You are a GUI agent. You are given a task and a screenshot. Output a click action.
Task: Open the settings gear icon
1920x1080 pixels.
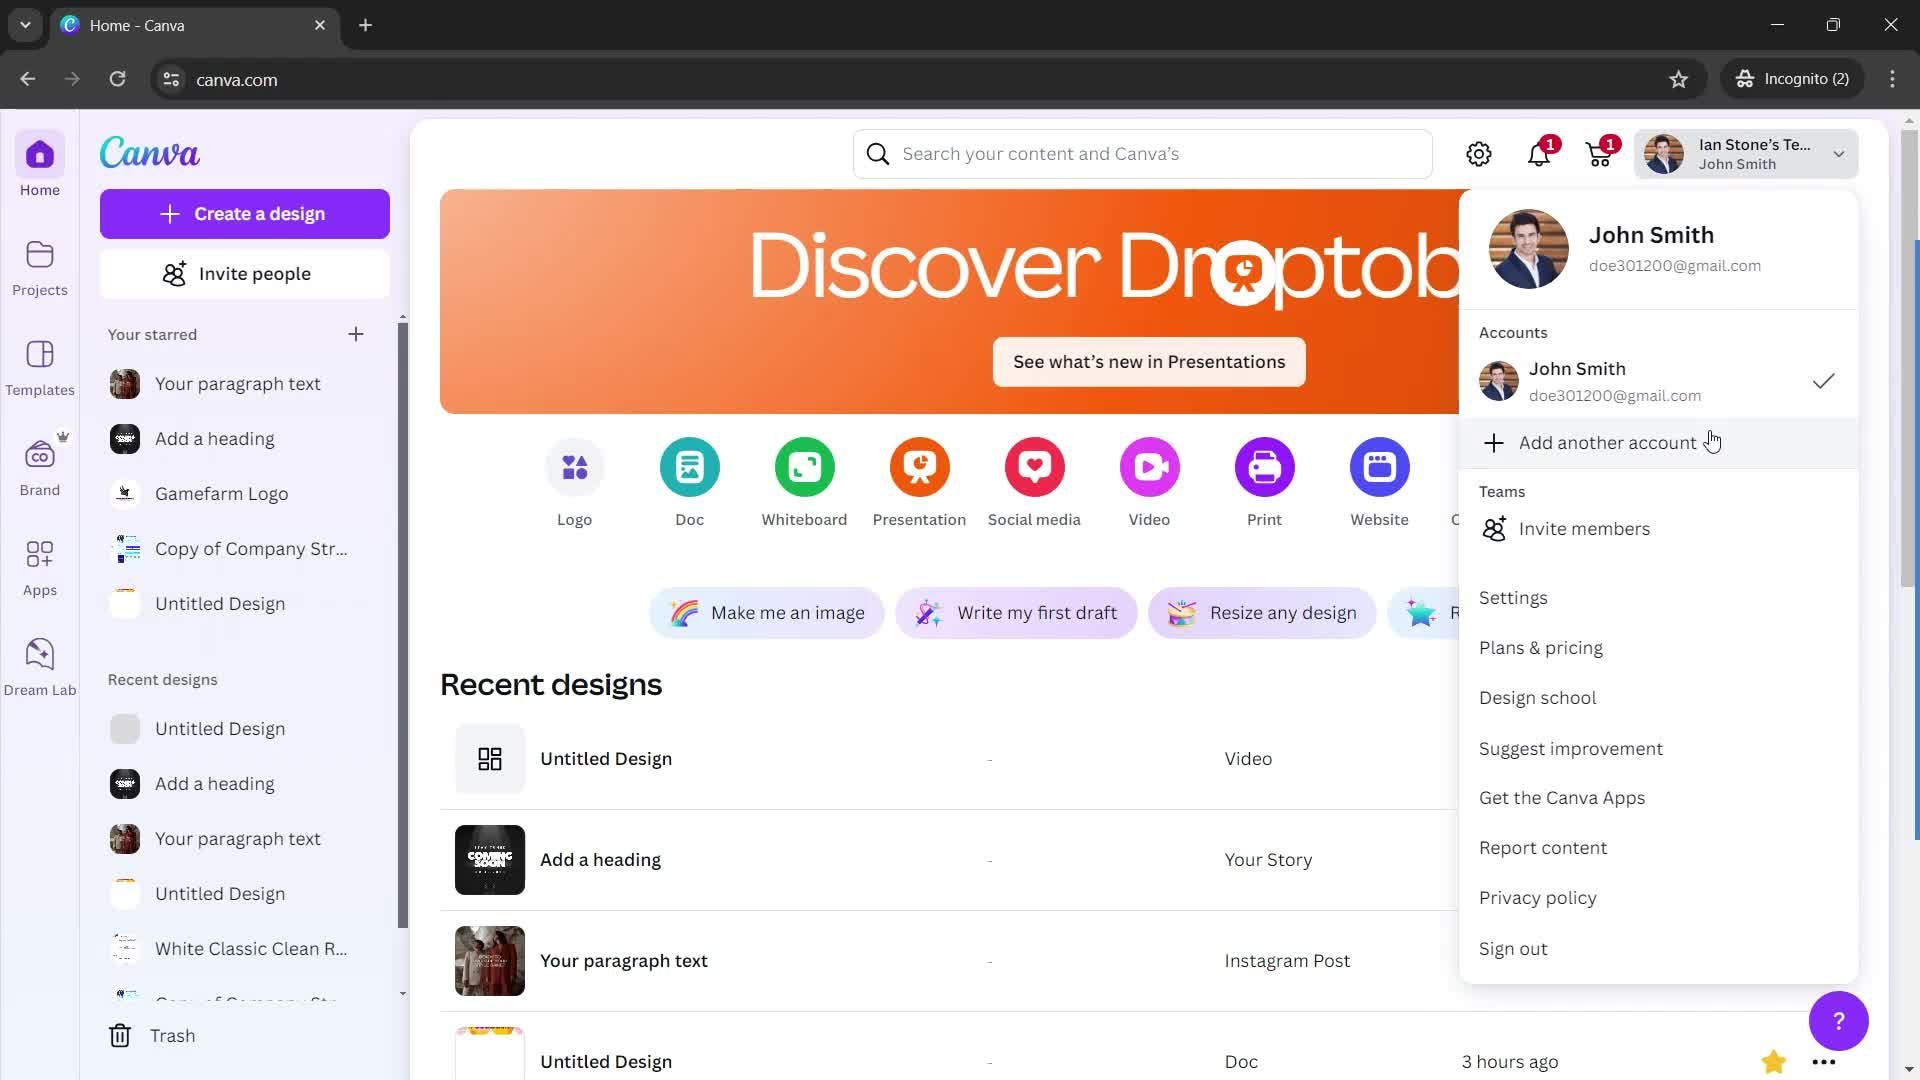1479,154
